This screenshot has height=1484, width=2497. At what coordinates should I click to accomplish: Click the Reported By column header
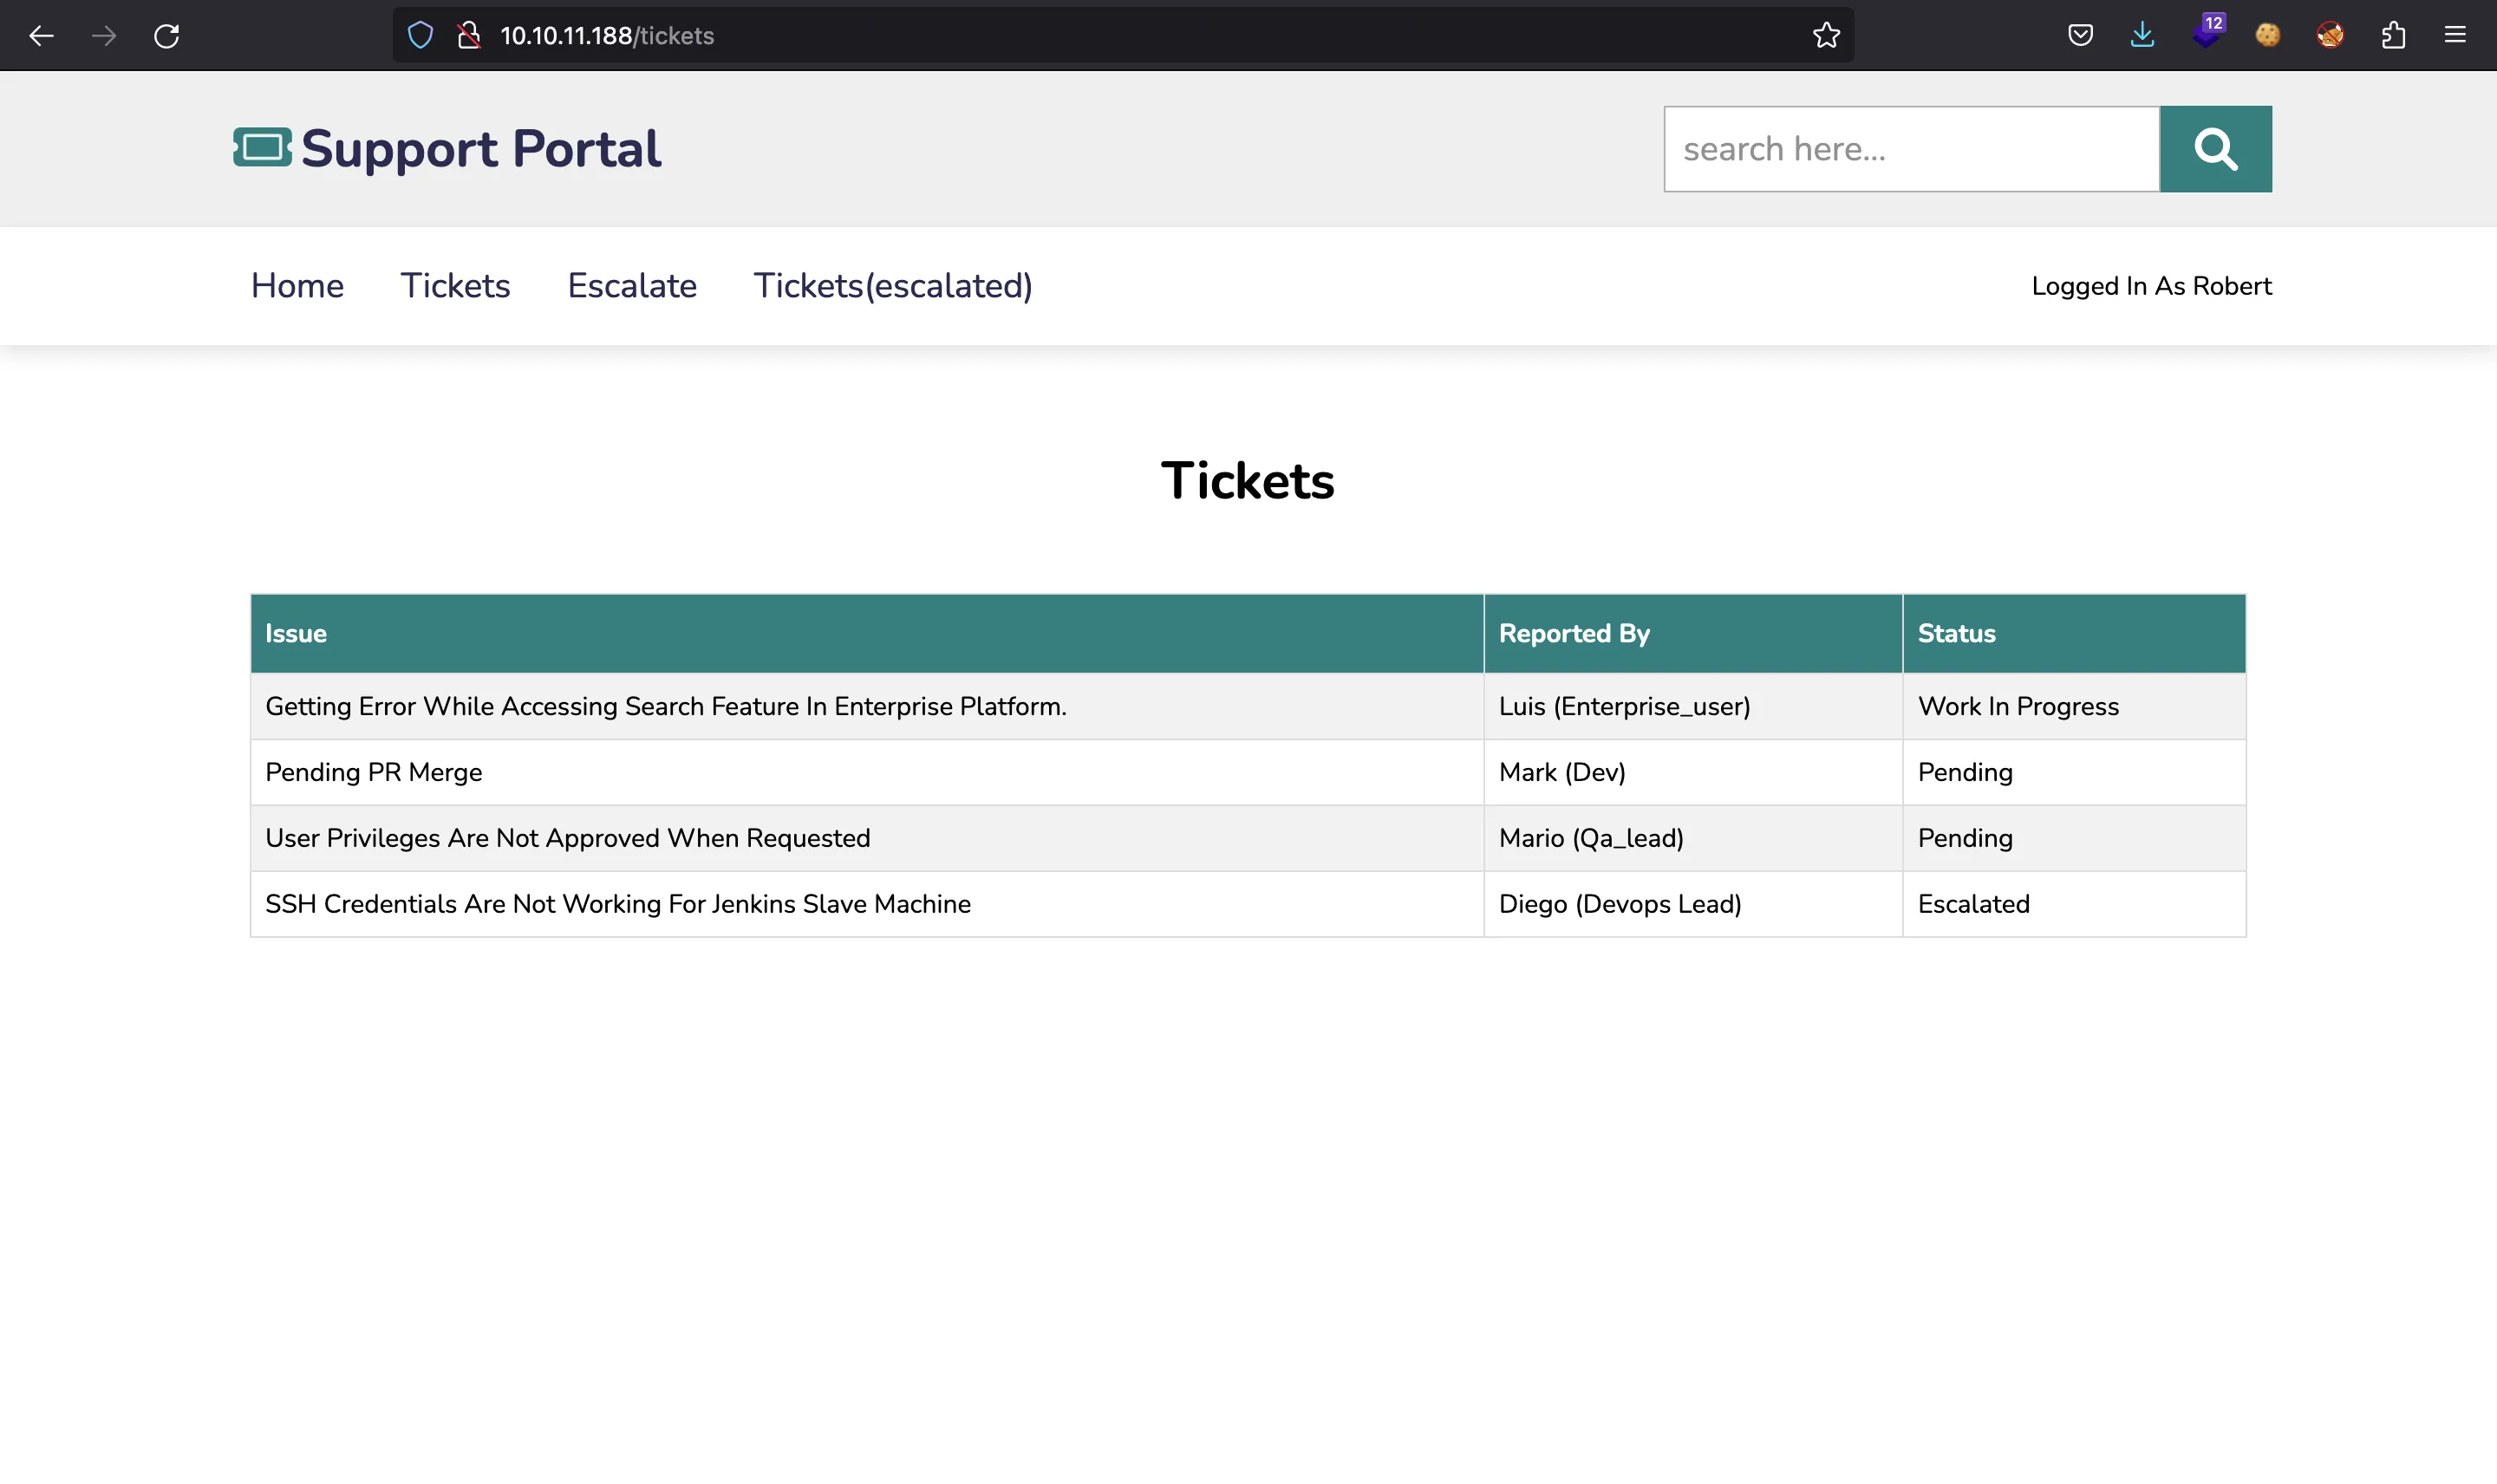[1693, 634]
